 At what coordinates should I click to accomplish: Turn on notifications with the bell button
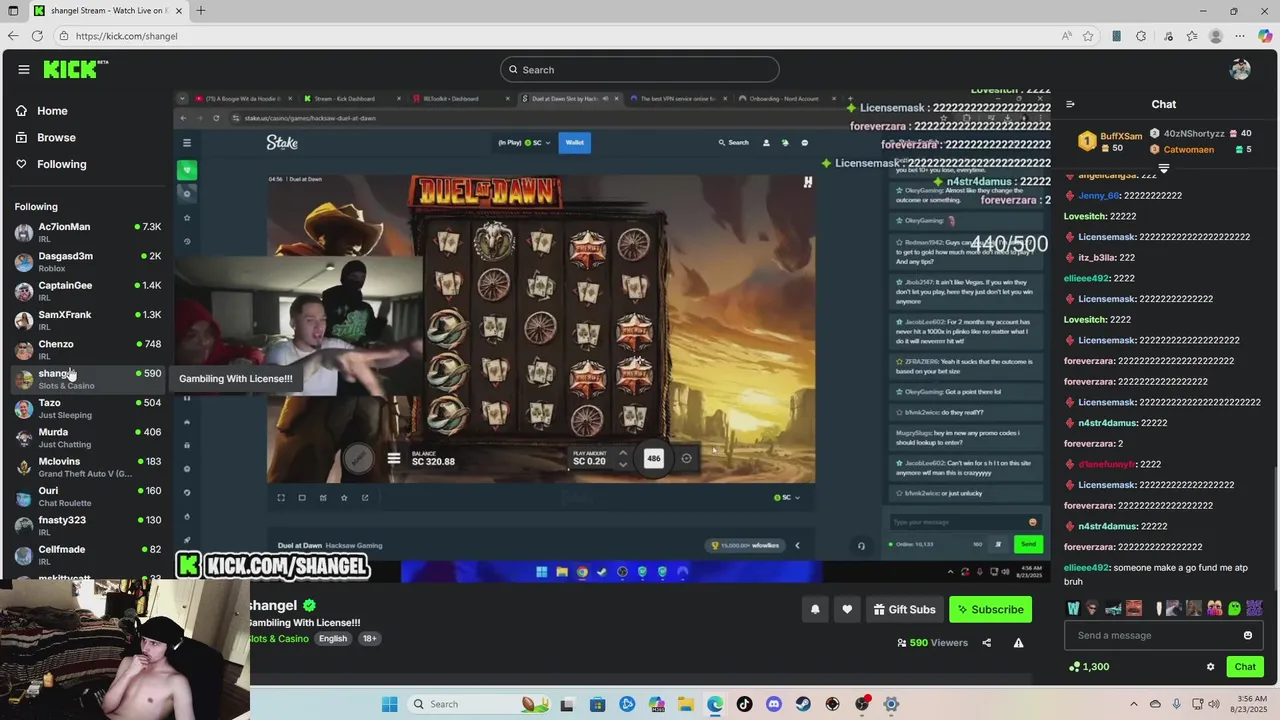(x=815, y=609)
